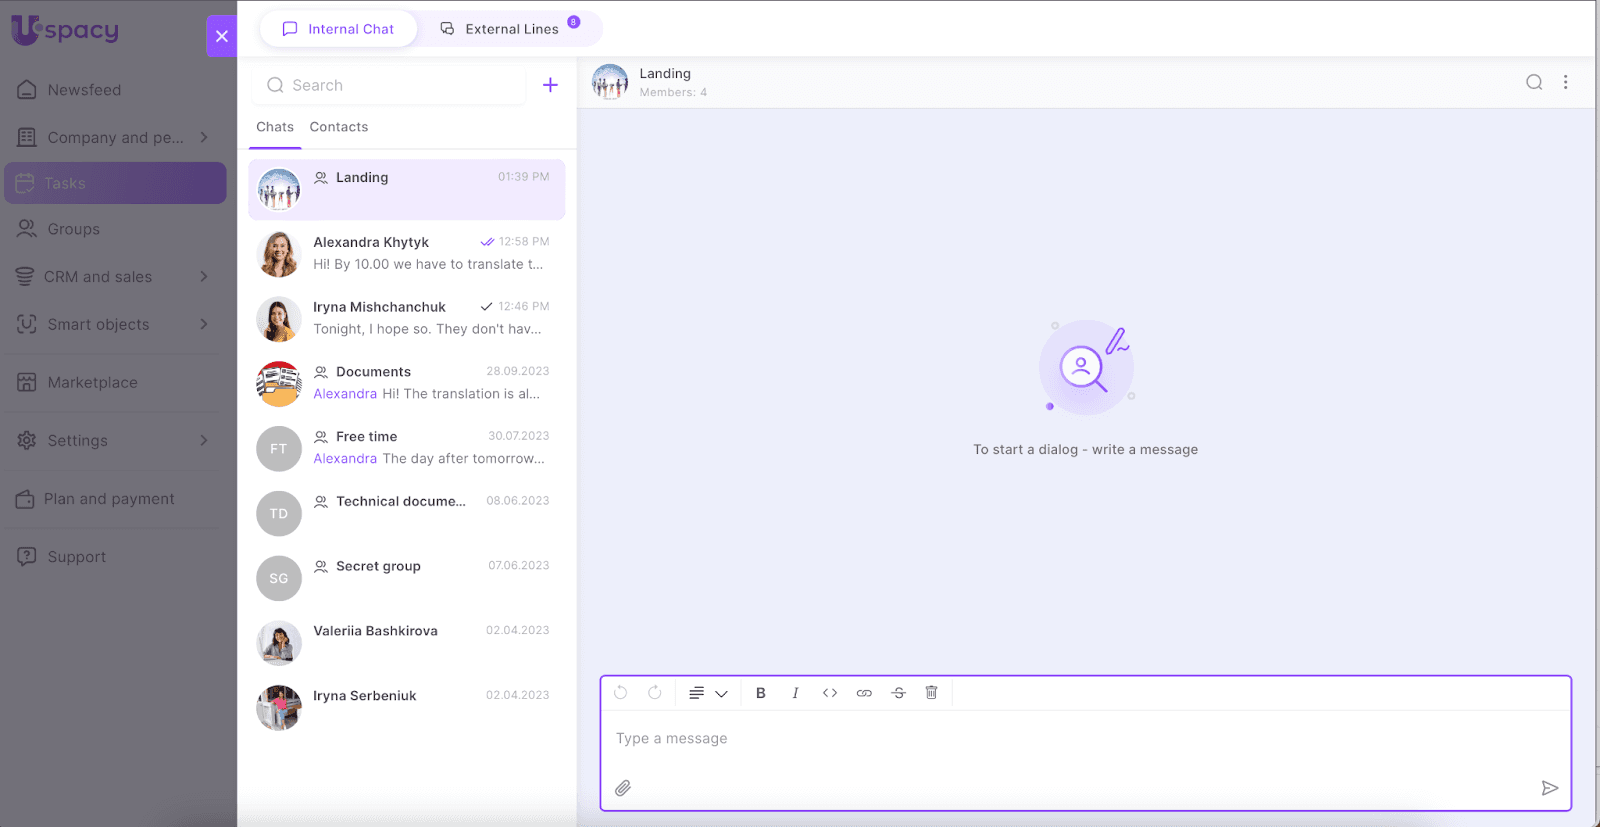The width and height of the screenshot is (1600, 827).
Task: Click the undo icon in message editor
Action: pos(621,693)
